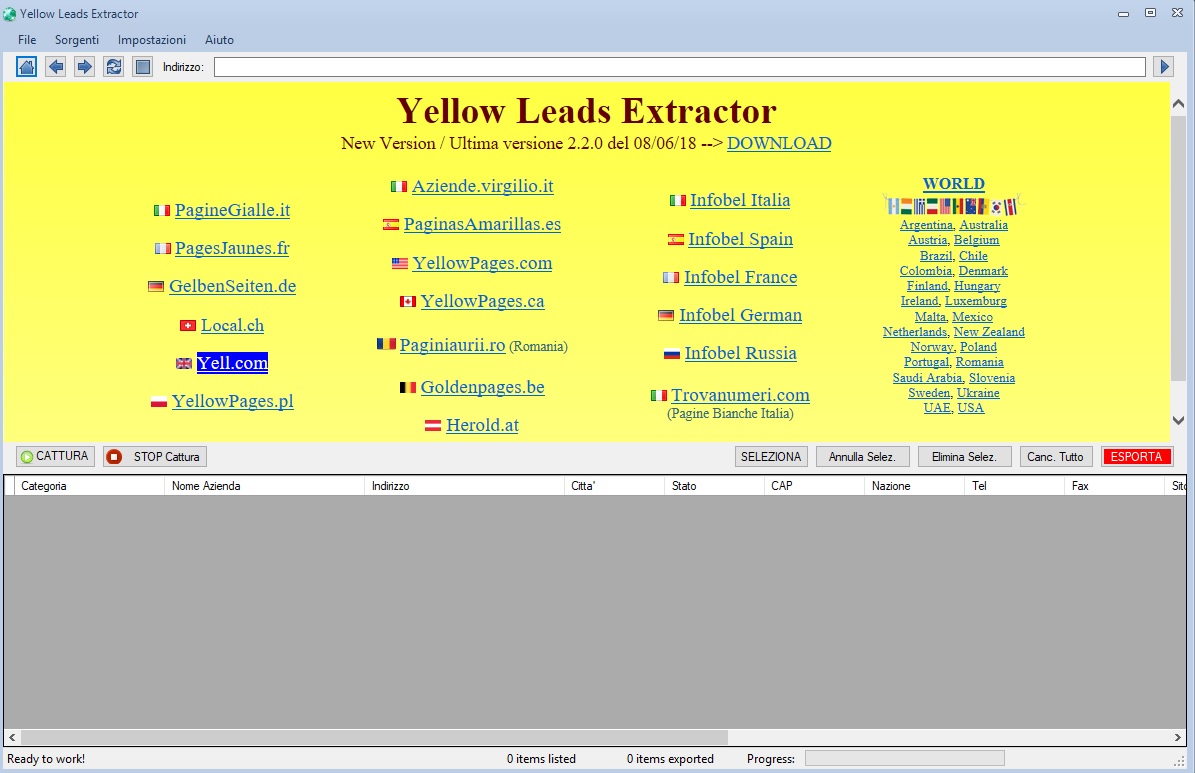The width and height of the screenshot is (1195, 773).
Task: Click the Swiss flag beside Local.ch
Action: click(187, 326)
